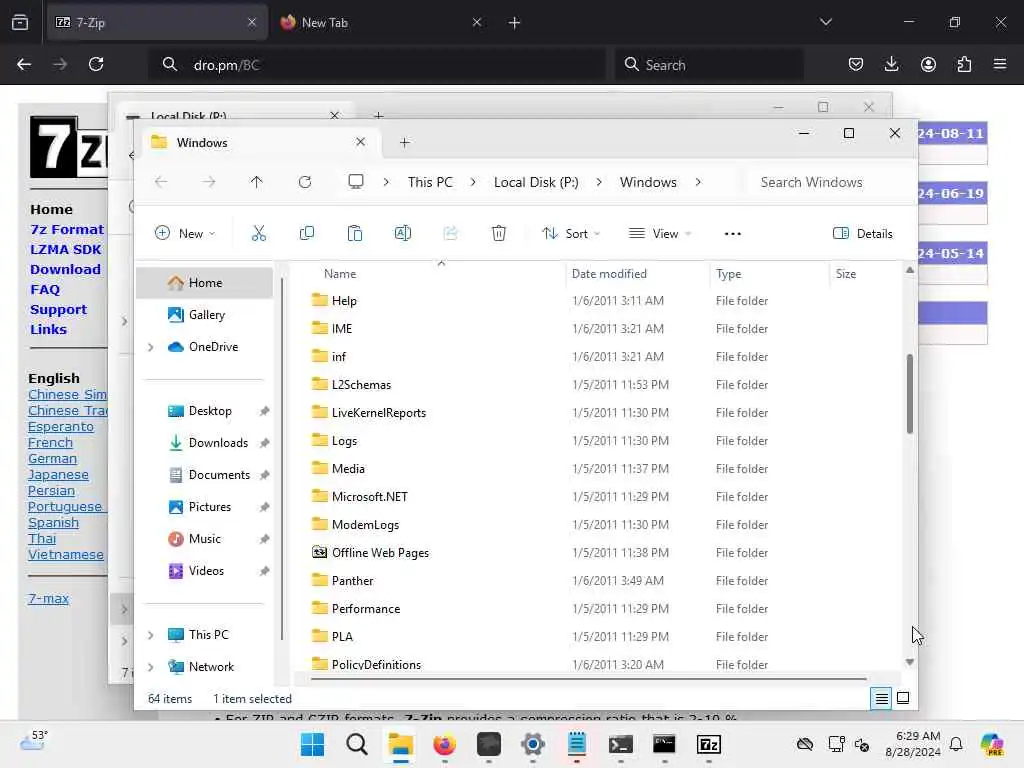Image resolution: width=1024 pixels, height=768 pixels.
Task: Select Home in navigation pane
Action: 204,283
